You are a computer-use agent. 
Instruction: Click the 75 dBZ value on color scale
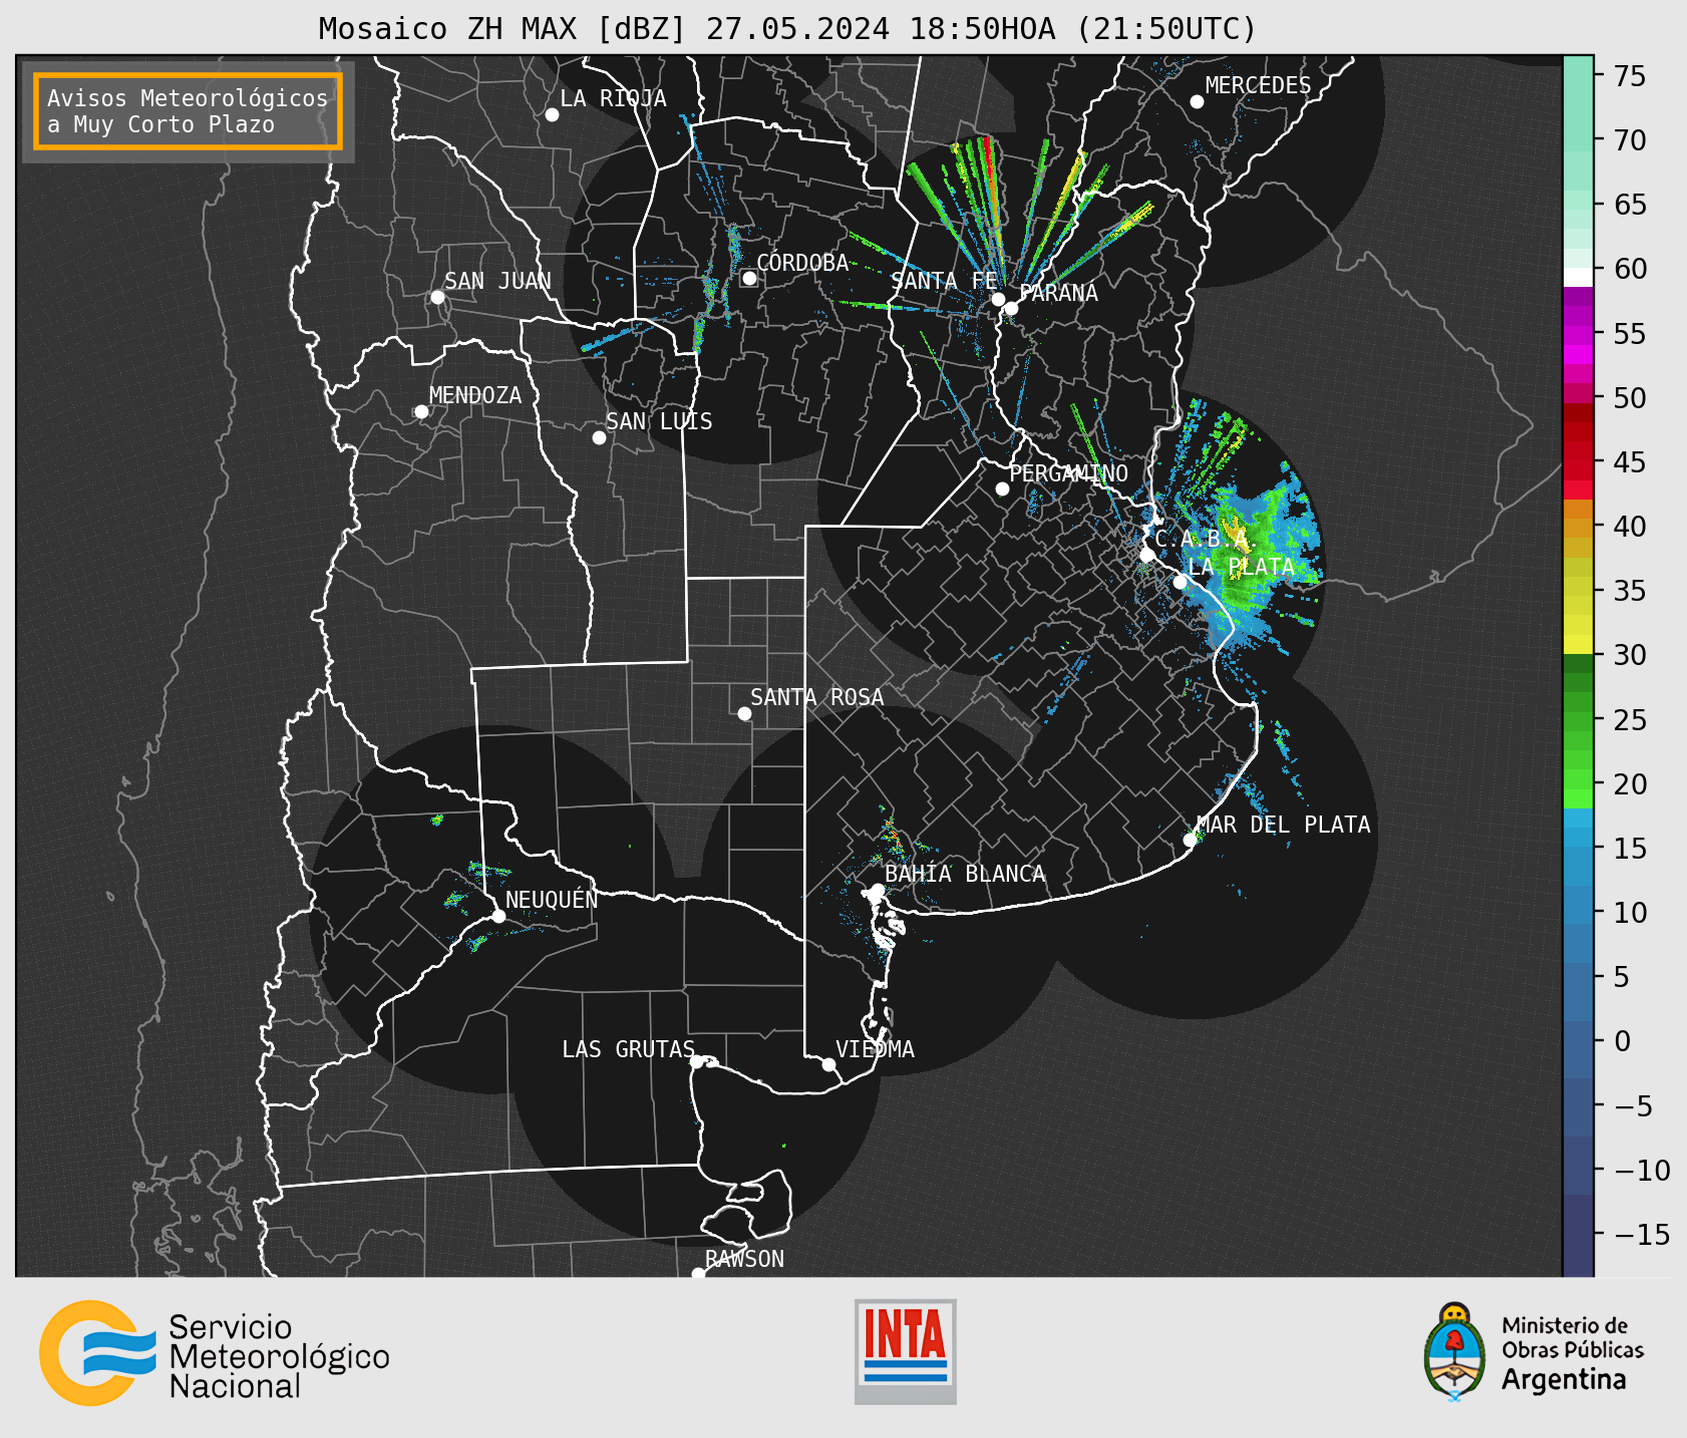point(1629,76)
